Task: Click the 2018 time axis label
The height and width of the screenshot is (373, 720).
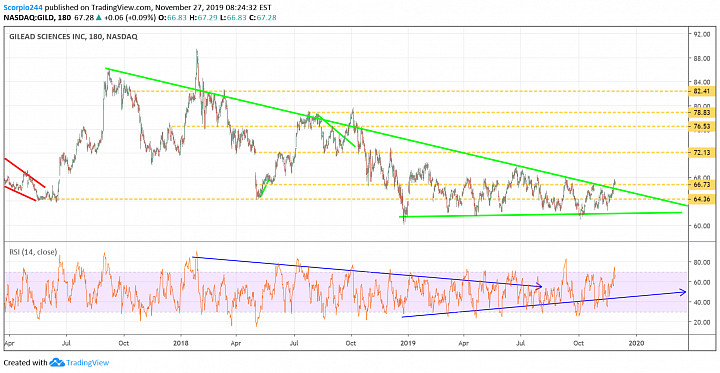Action: pos(181,342)
